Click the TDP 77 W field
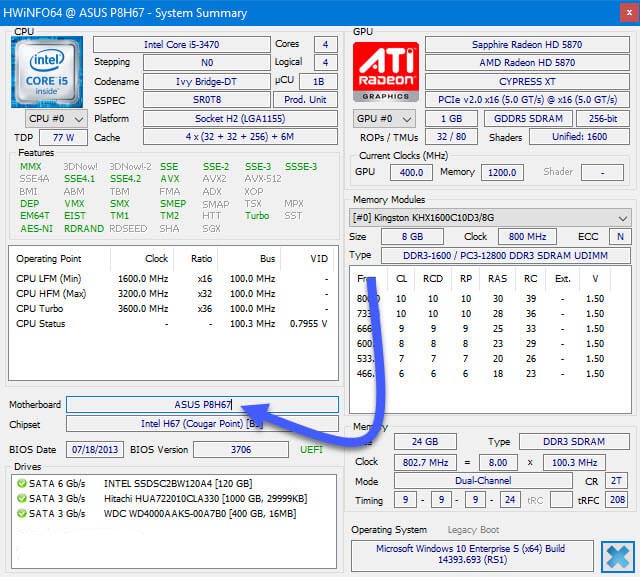The height and width of the screenshot is (577, 640). 63,138
